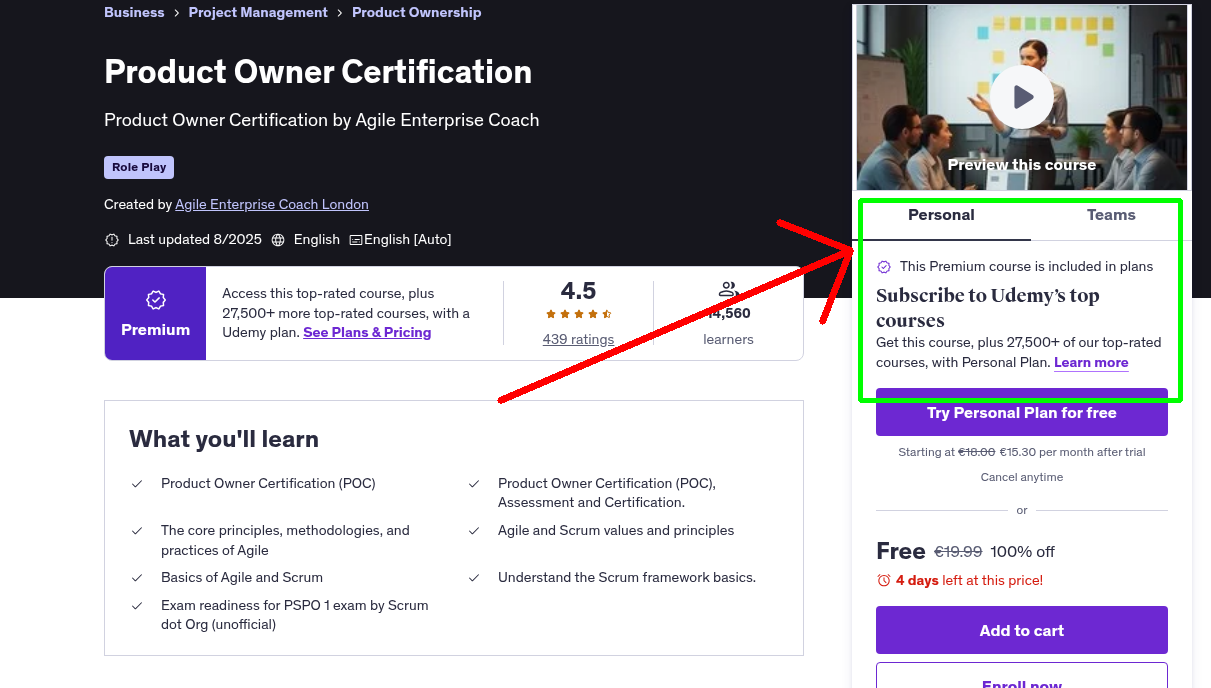The height and width of the screenshot is (688, 1211).
Task: Open Agile Enterprise Coach London profile
Action: point(272,204)
